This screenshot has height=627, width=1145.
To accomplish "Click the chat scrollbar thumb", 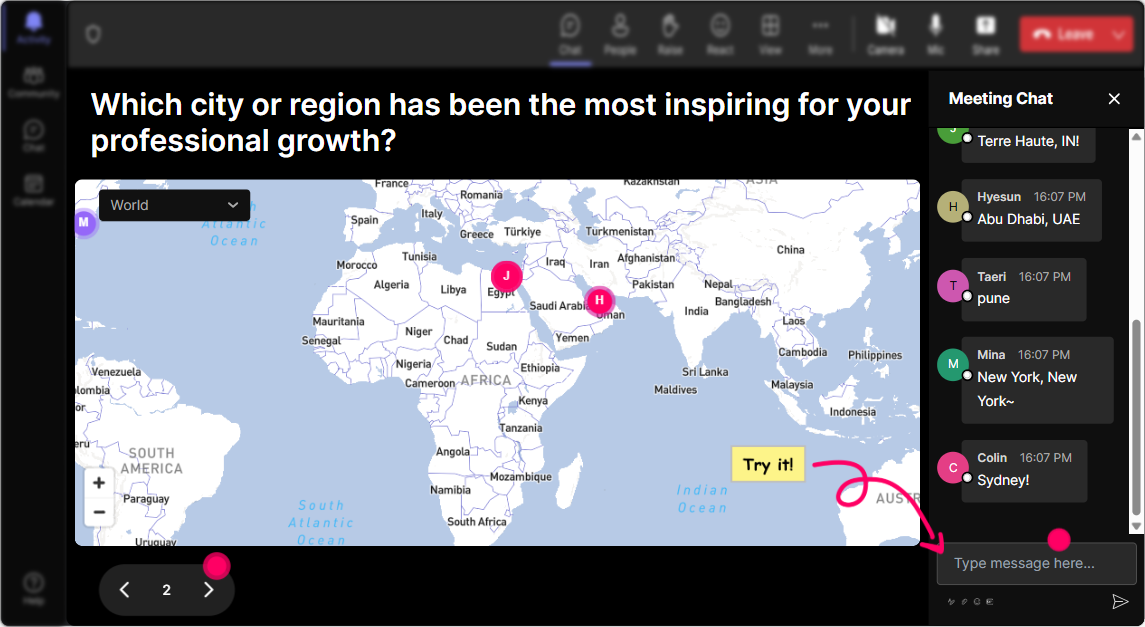I will click(1136, 417).
